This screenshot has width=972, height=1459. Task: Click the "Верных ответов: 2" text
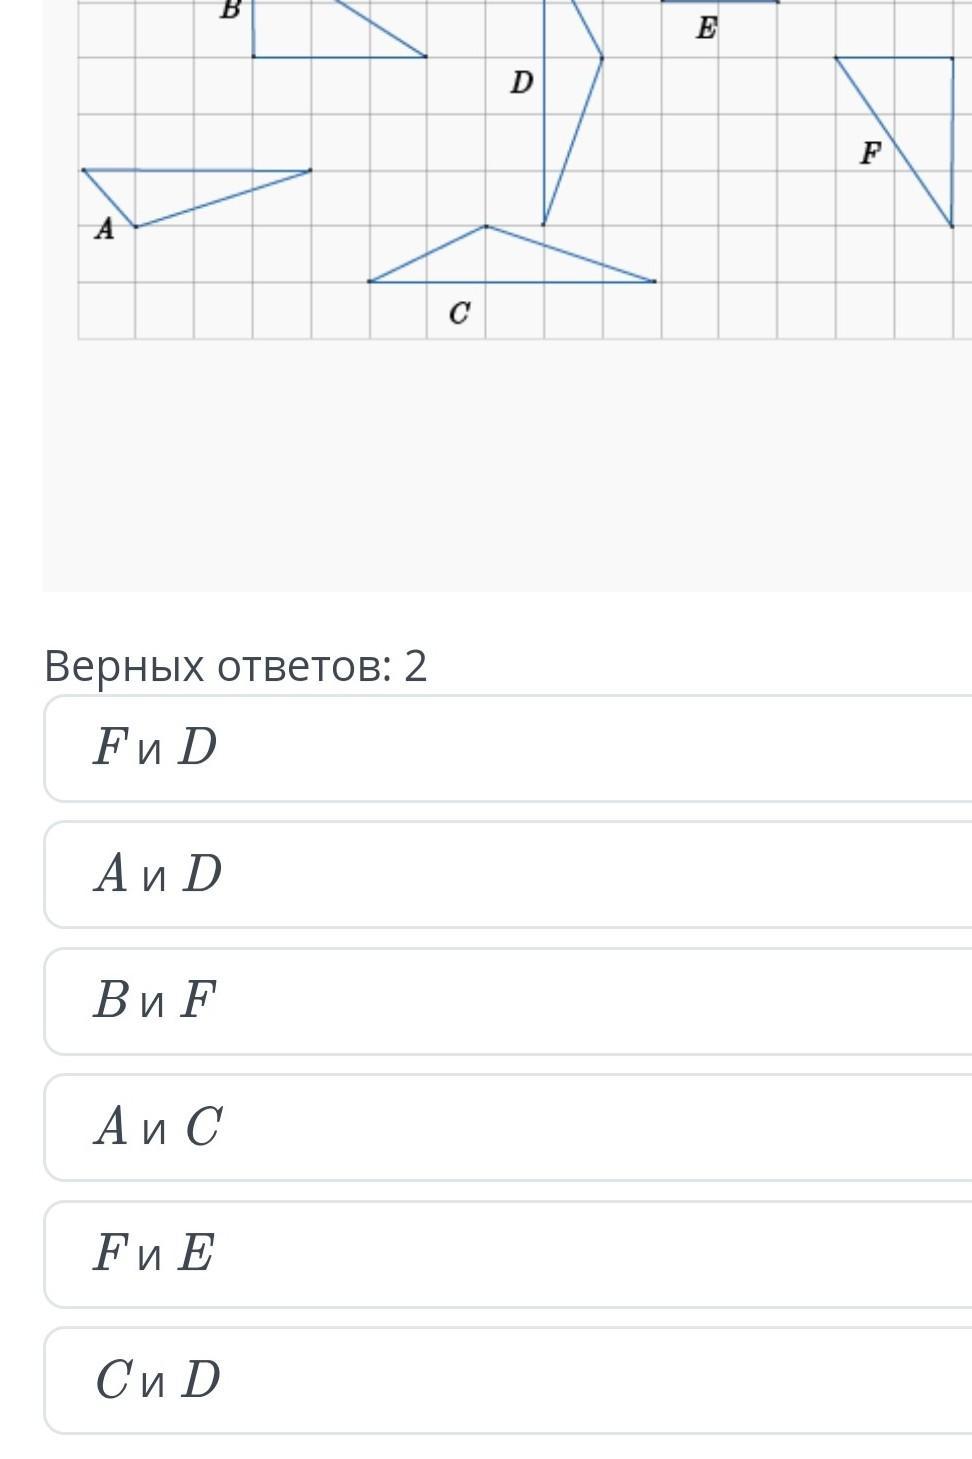[236, 666]
